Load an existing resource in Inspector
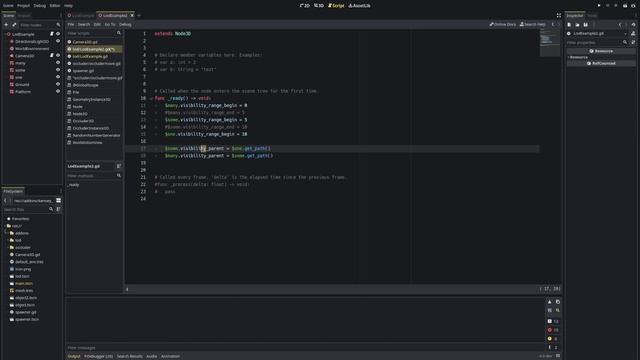The image size is (640, 360). pyautogui.click(x=577, y=25)
